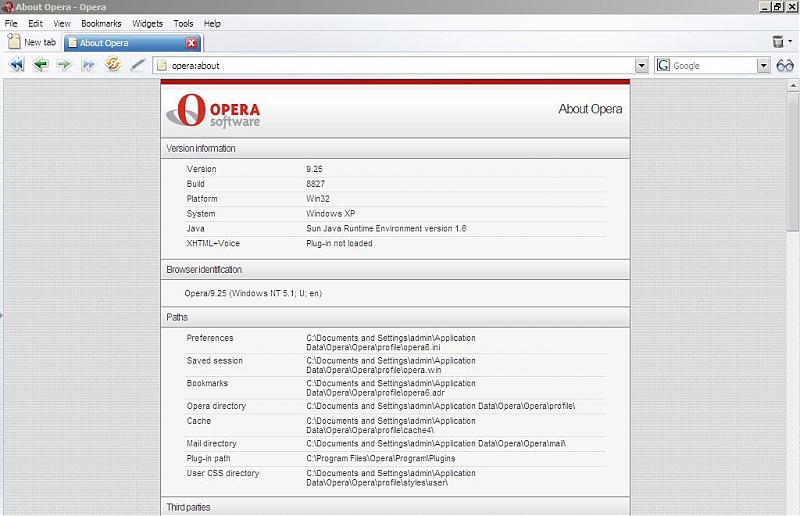The width and height of the screenshot is (800, 516).
Task: Click the Windows XP system value
Action: tap(331, 213)
